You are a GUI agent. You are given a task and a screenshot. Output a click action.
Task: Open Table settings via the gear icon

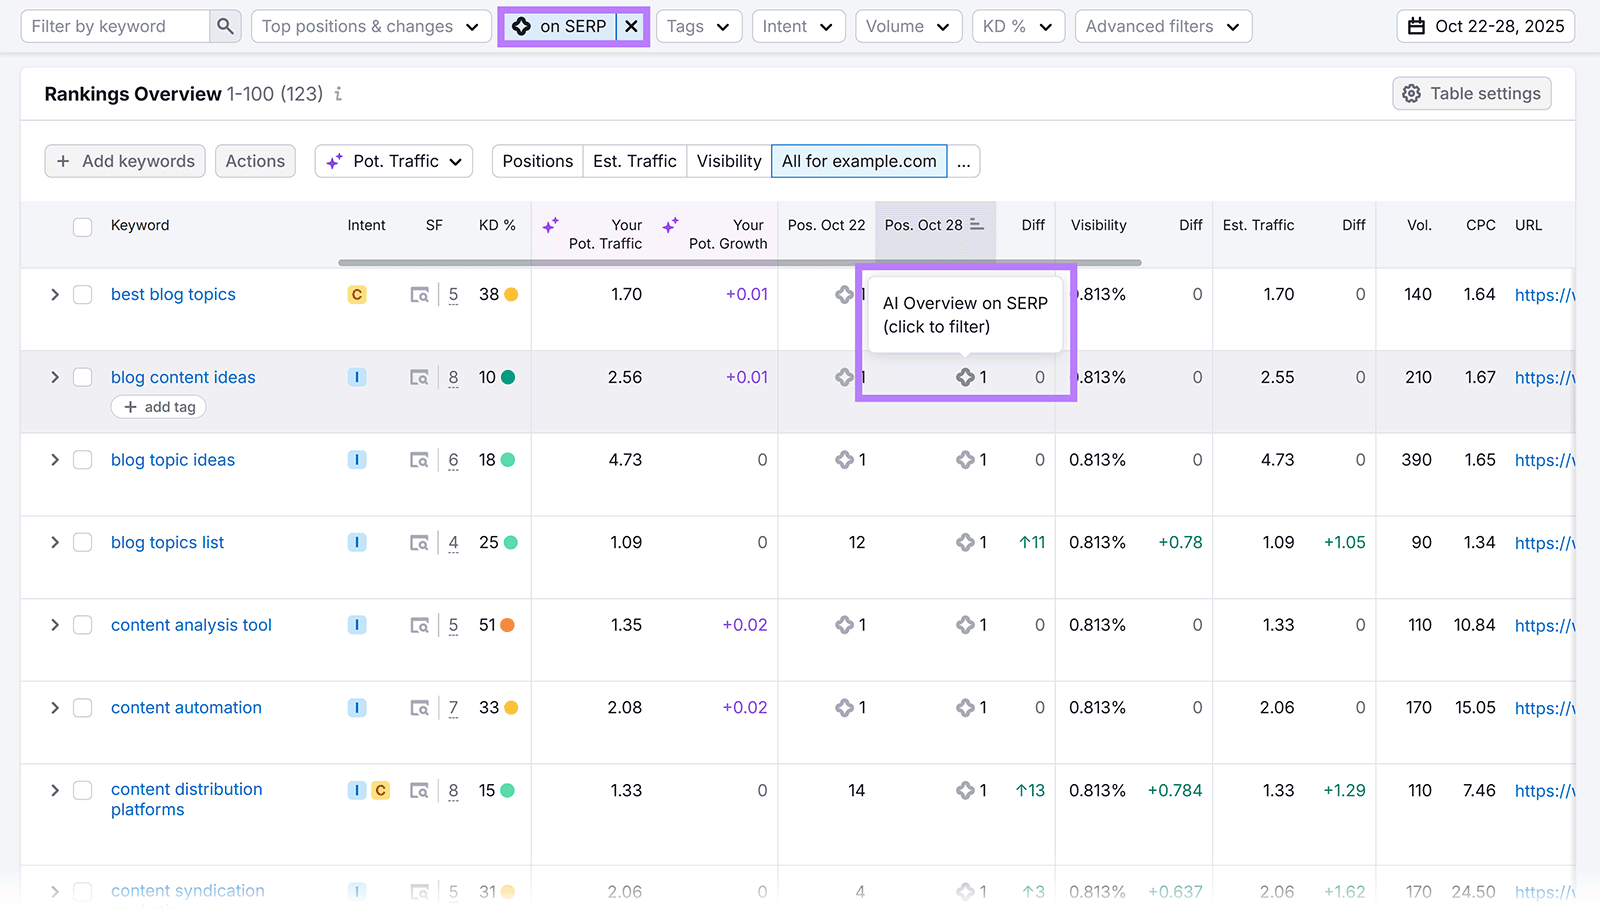1412,93
